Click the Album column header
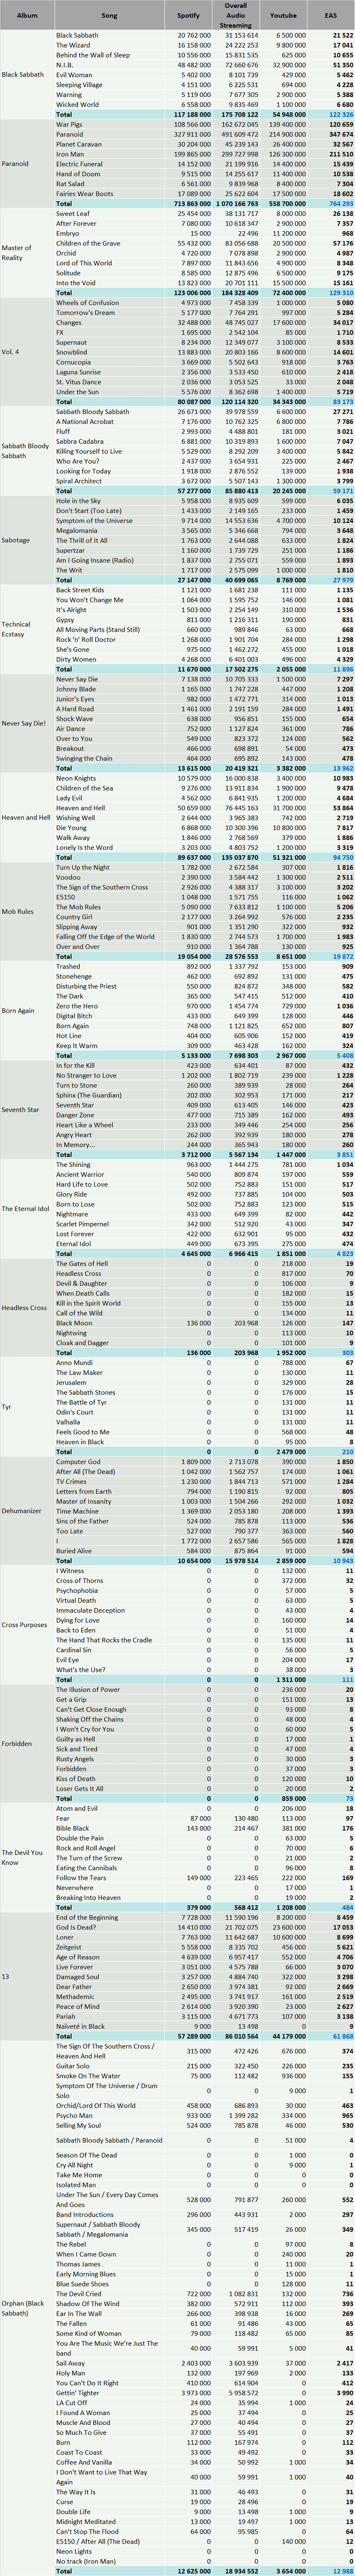This screenshot has width=355, height=2576. (27, 16)
